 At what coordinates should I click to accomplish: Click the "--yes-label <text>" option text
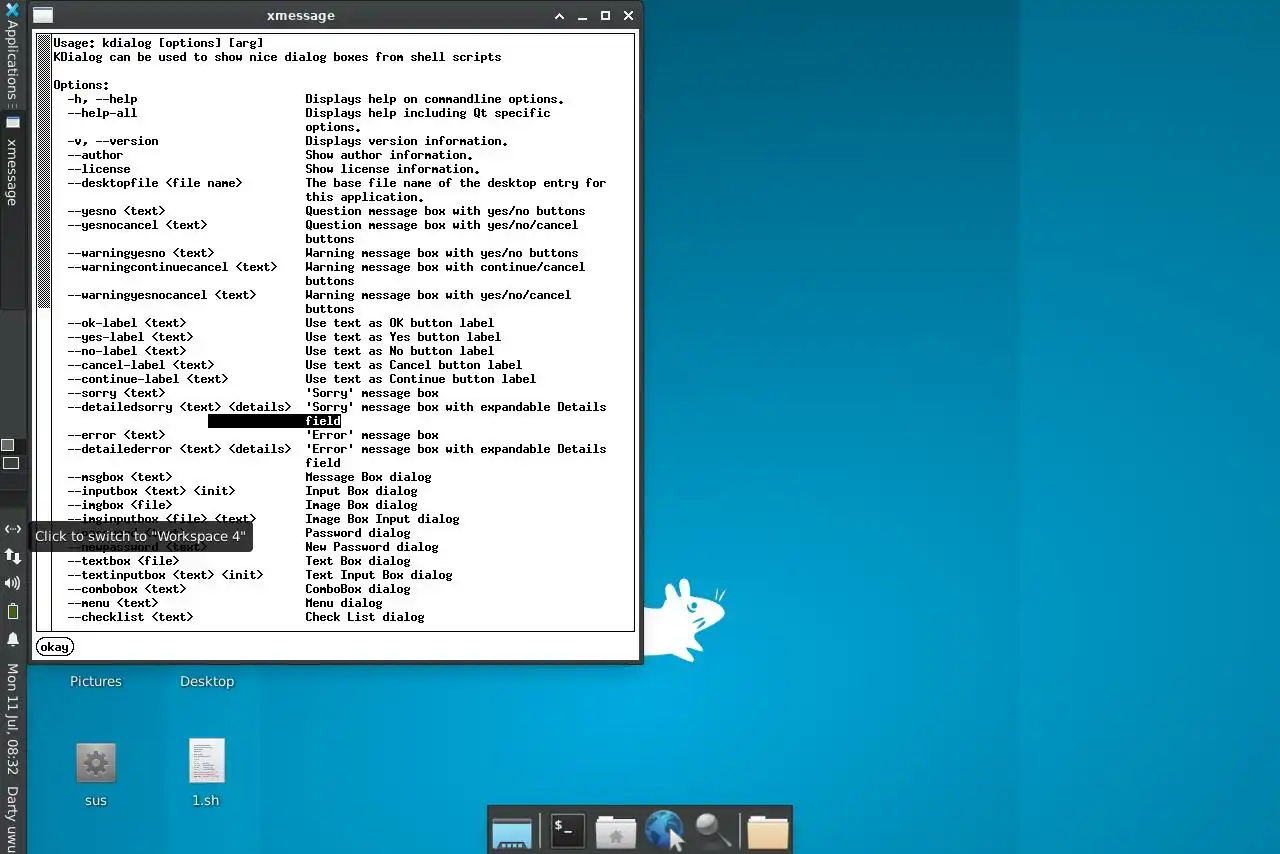[x=130, y=337]
